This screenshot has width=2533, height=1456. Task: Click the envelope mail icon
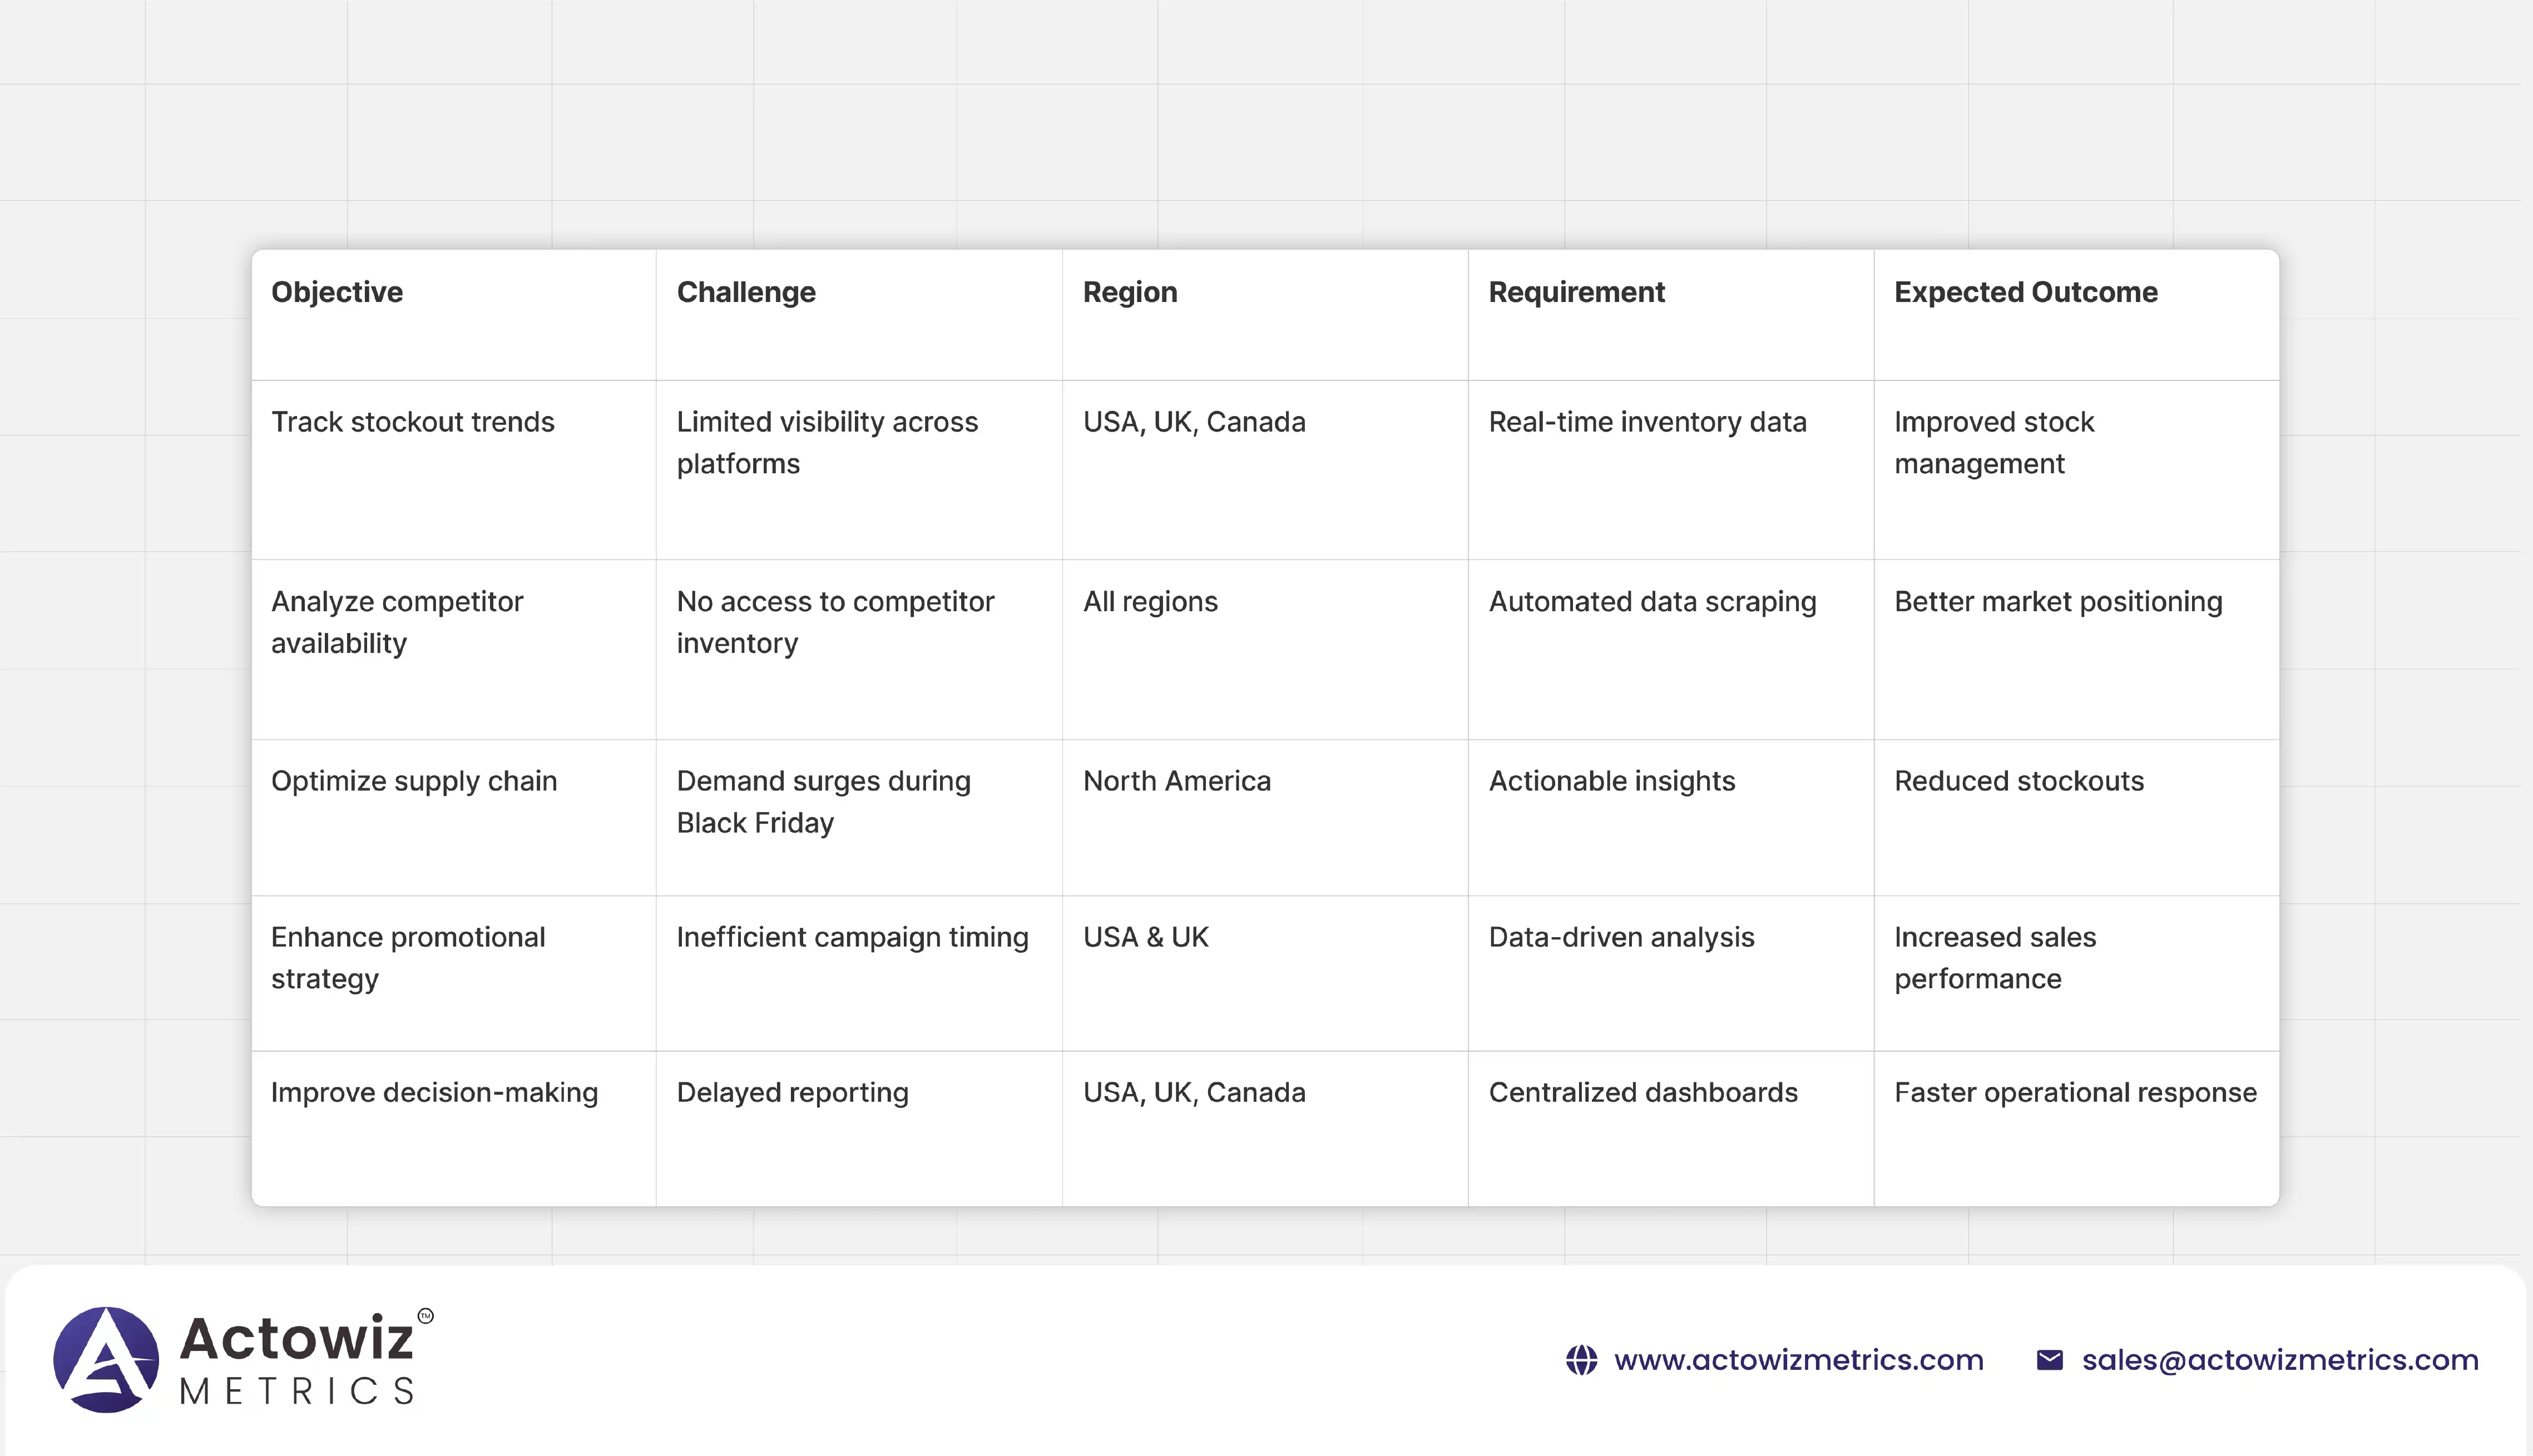2049,1360
